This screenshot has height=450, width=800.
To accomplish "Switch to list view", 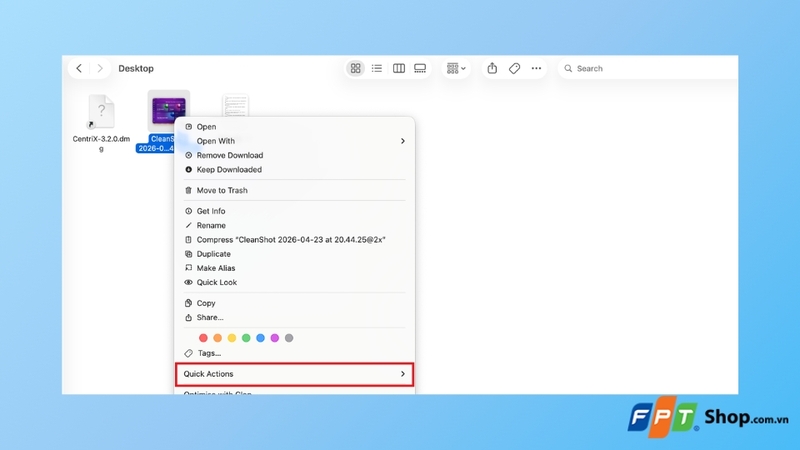I will point(377,68).
